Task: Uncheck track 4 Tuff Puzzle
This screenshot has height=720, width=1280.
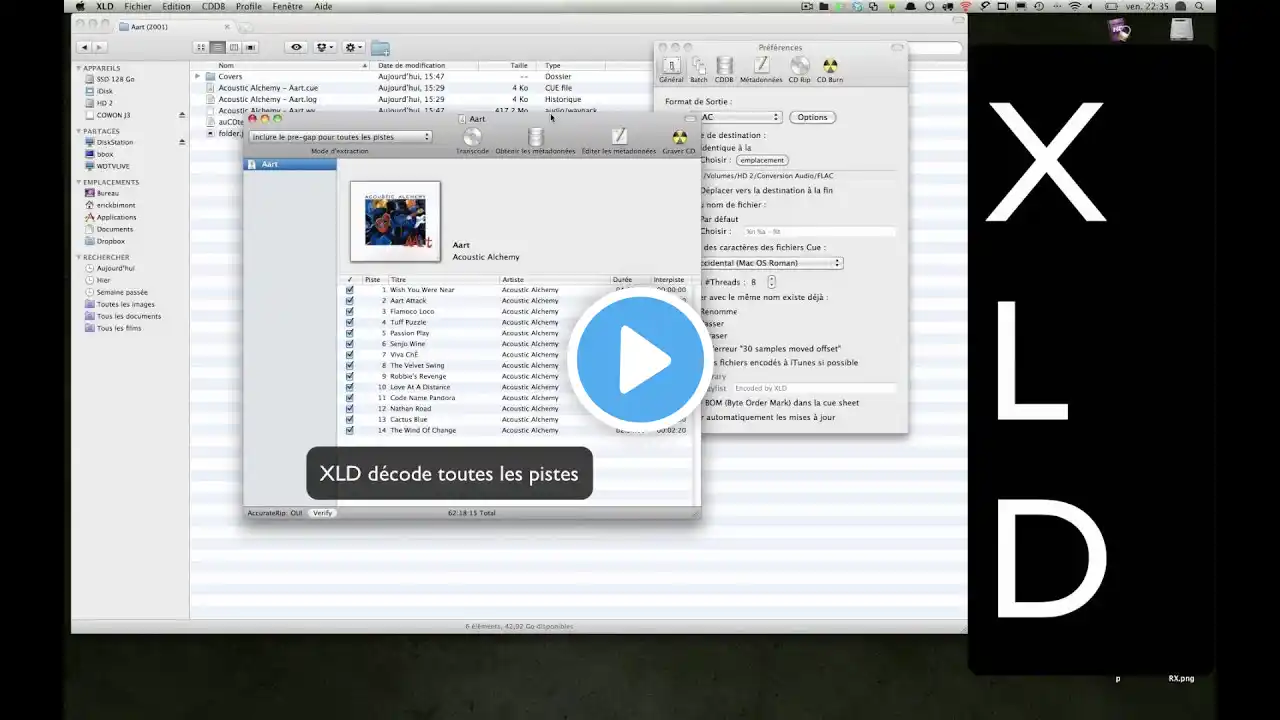Action: pos(350,322)
